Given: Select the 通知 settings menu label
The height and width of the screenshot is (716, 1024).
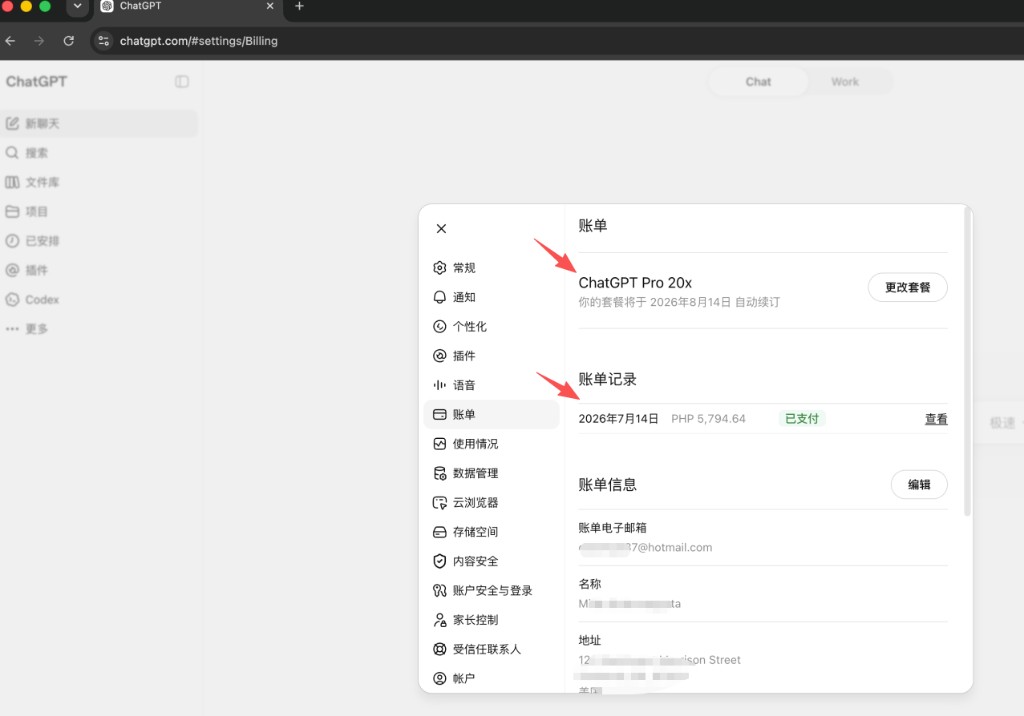Looking at the screenshot, I should pos(464,297).
